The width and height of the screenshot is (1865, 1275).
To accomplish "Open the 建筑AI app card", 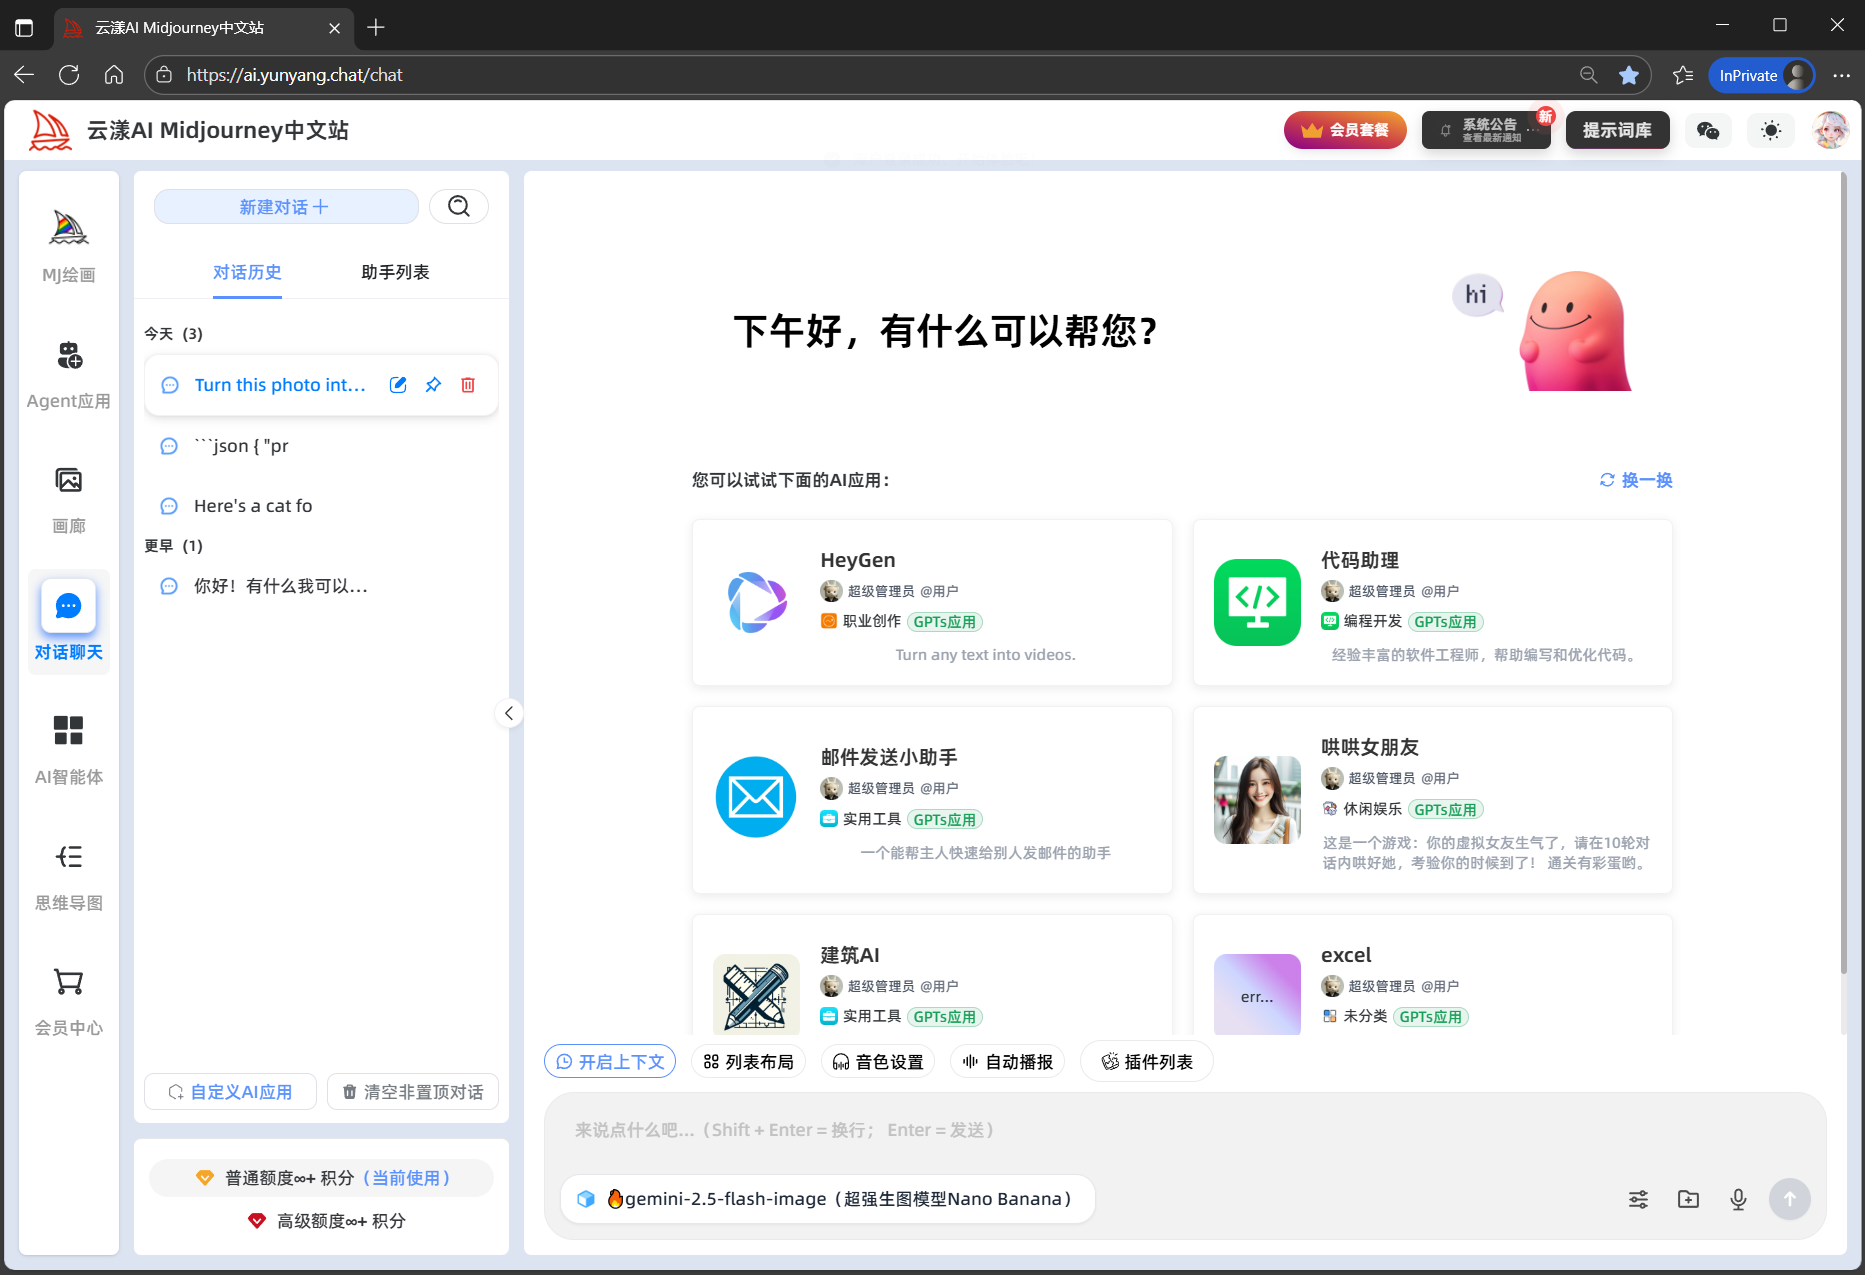I will (932, 976).
